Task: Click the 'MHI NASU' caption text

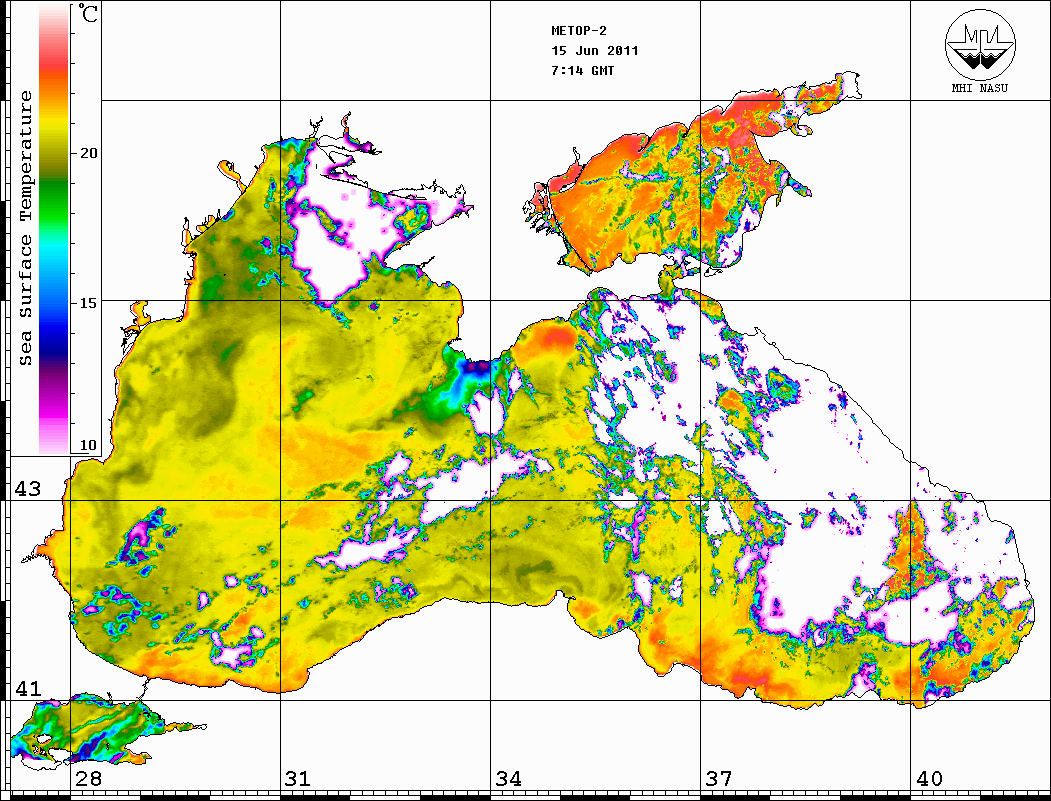Action: coord(979,88)
